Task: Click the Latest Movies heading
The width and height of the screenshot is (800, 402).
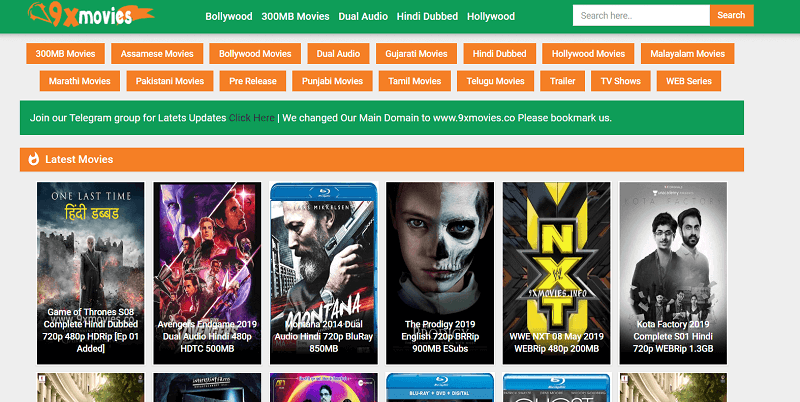Action: click(x=79, y=159)
